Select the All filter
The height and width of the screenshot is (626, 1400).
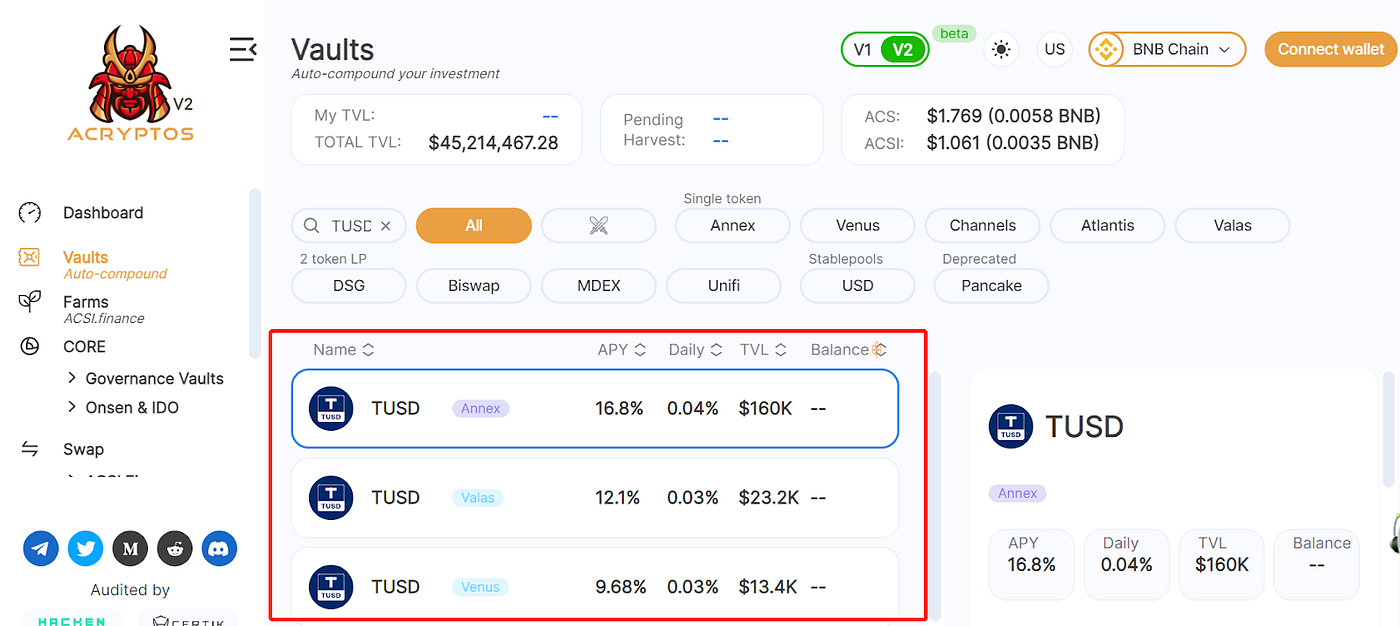click(474, 226)
